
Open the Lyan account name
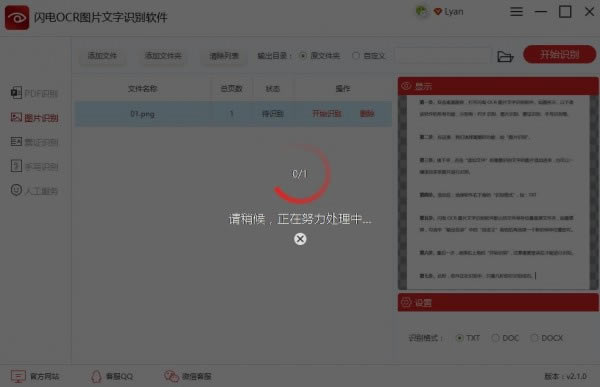pos(454,12)
